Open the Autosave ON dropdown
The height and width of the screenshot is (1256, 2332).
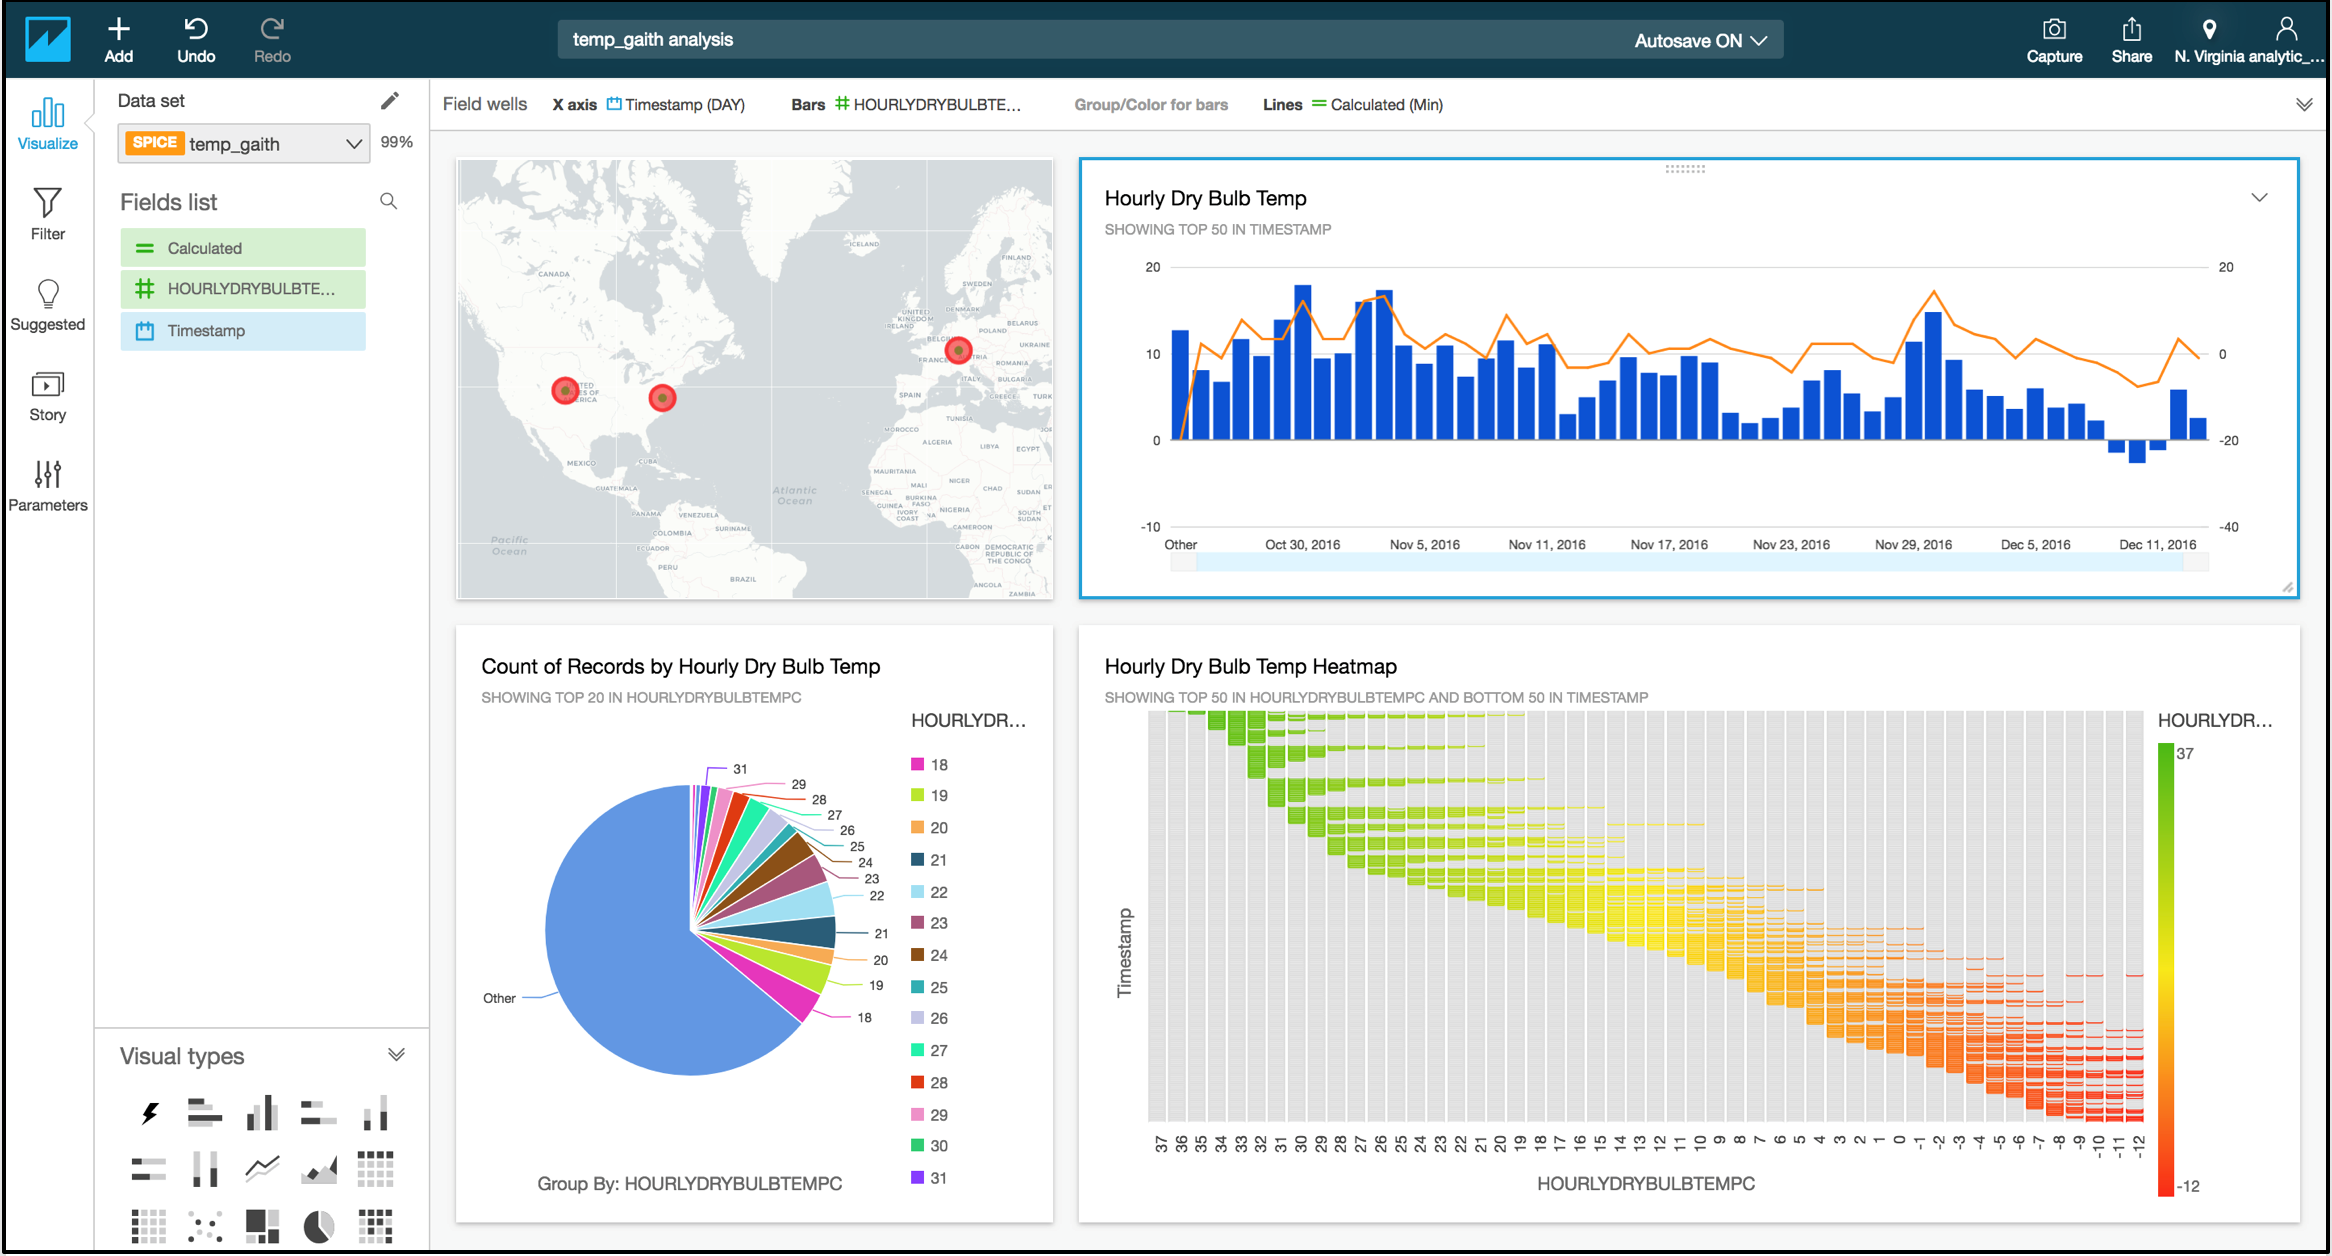tap(1701, 41)
